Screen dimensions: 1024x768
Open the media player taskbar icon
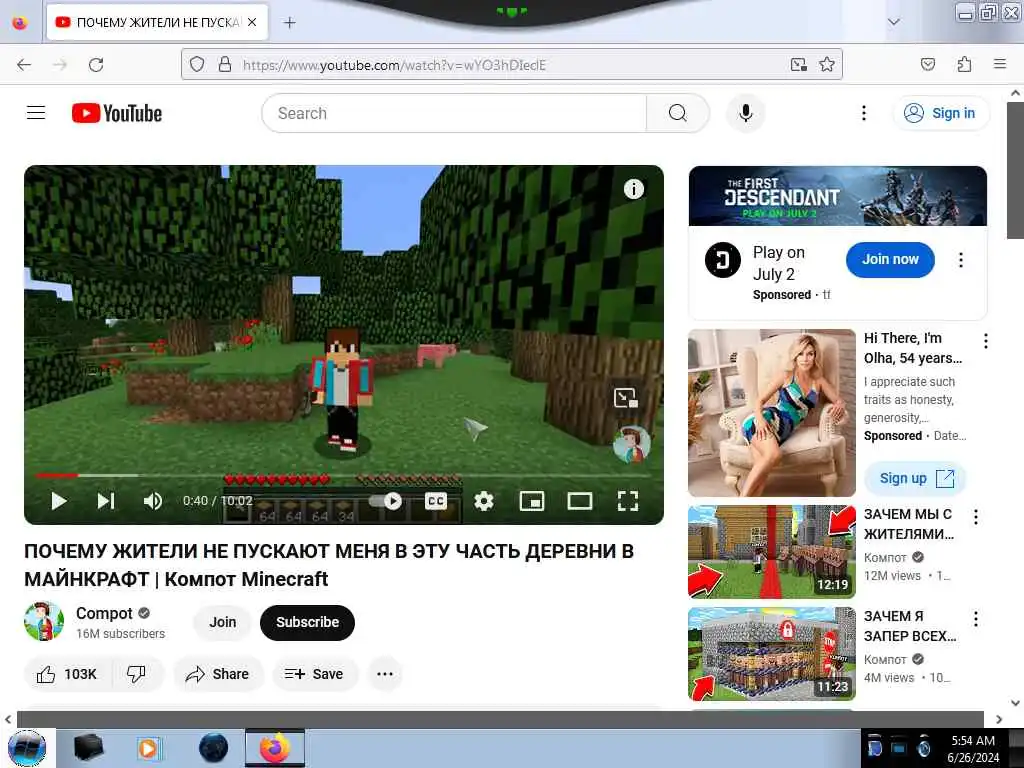tap(148, 748)
